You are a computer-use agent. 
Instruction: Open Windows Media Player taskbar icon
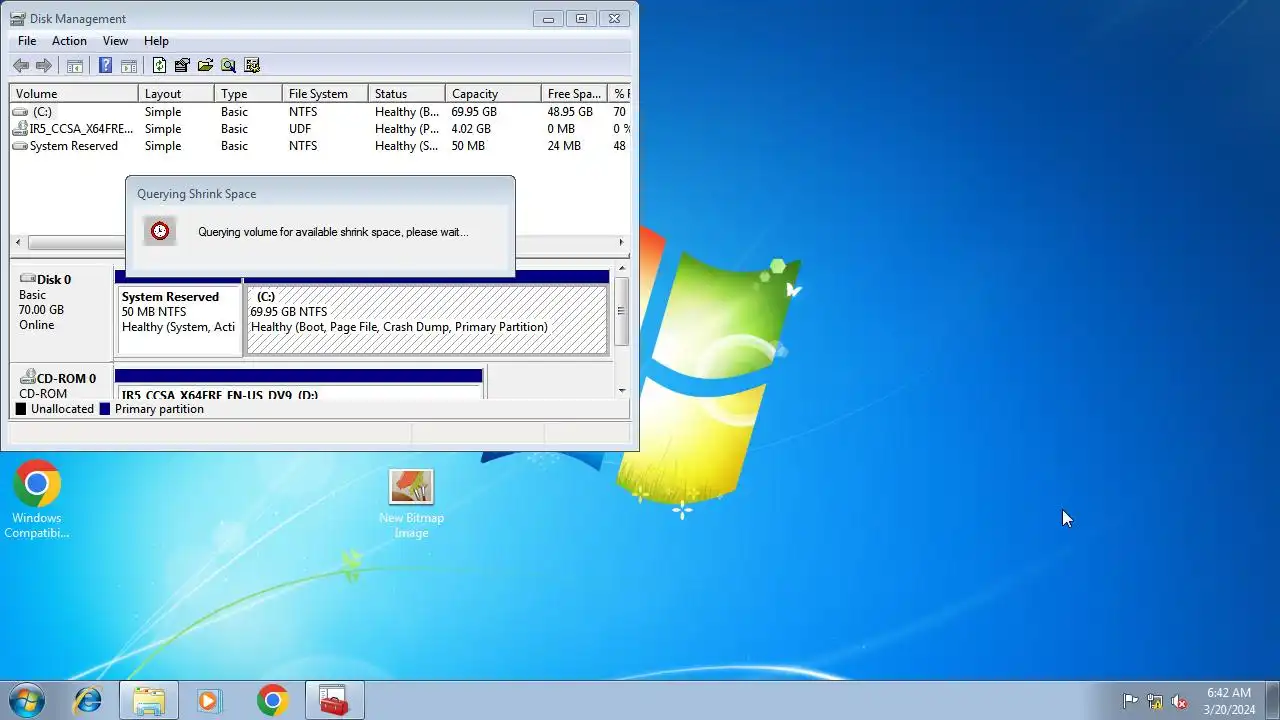coord(208,700)
